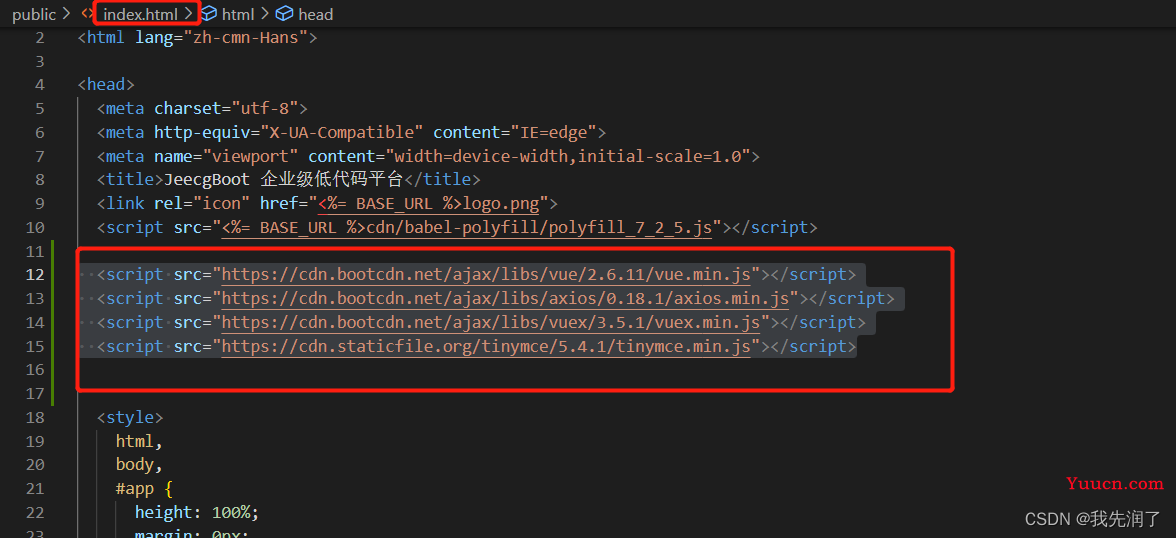This screenshot has width=1176, height=538.
Task: Follow the vuex.min.js CDN link on line 14
Action: pos(491,323)
